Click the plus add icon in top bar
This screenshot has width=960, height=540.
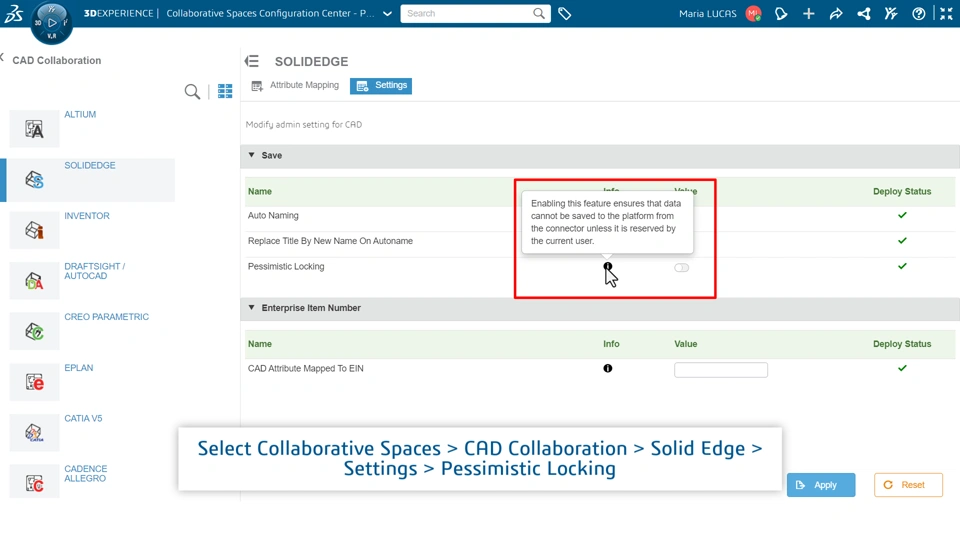coord(809,14)
